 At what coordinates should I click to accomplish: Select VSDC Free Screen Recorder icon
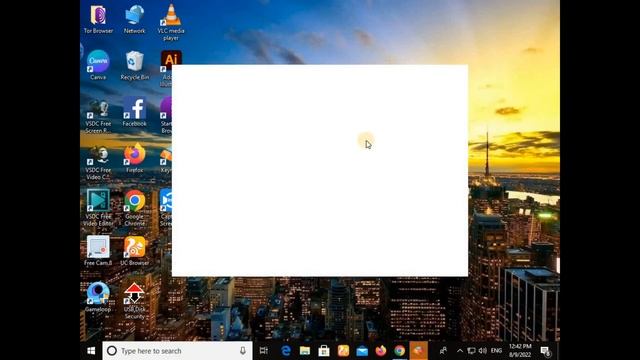point(98,116)
